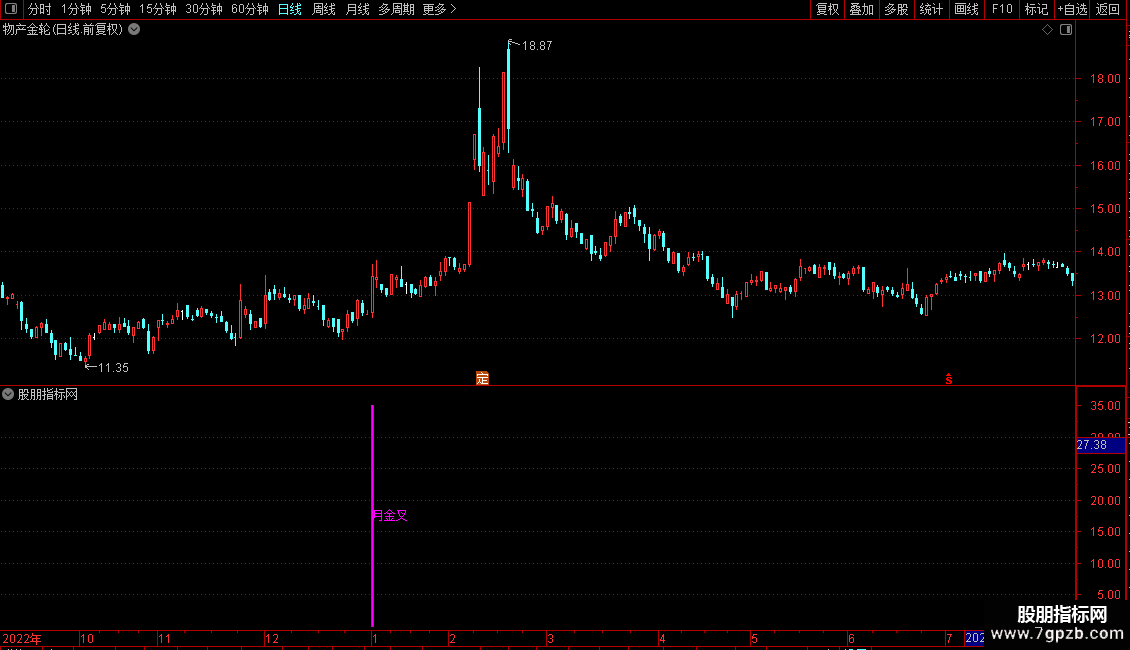This screenshot has height=650, width=1130.
Task: Select the 15分钟 period
Action: [158, 9]
